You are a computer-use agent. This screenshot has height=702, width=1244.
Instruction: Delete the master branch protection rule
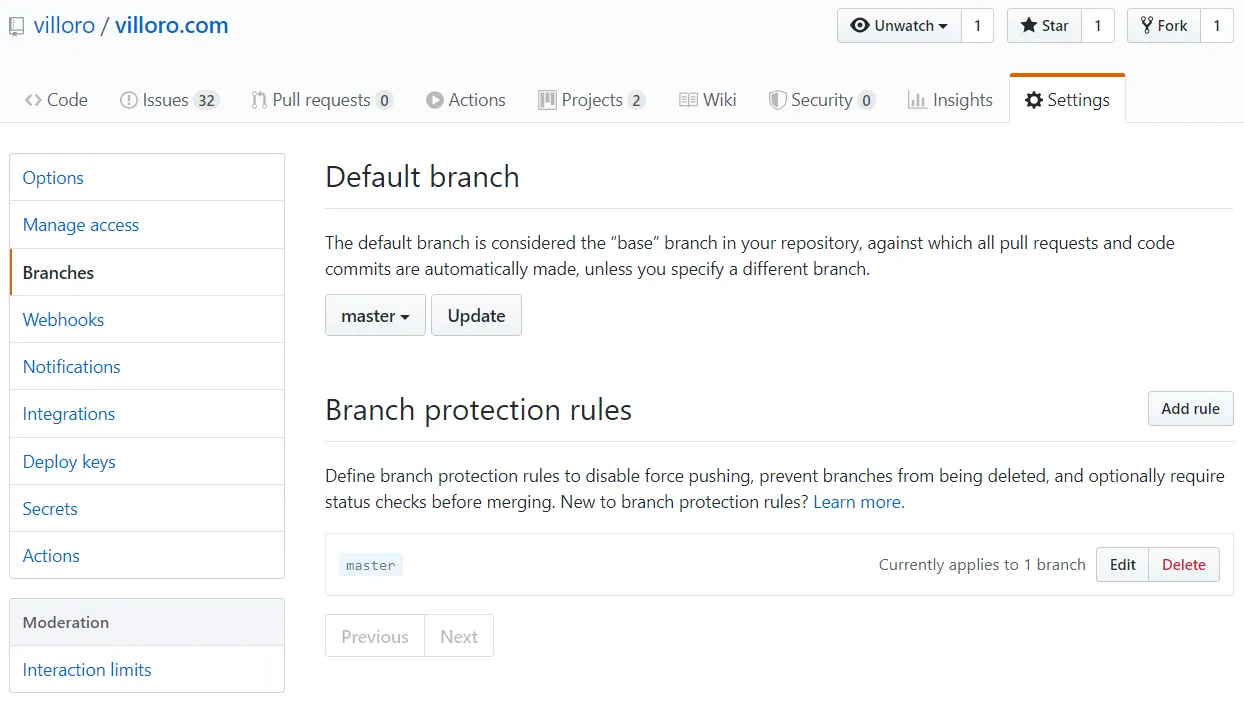click(1184, 564)
